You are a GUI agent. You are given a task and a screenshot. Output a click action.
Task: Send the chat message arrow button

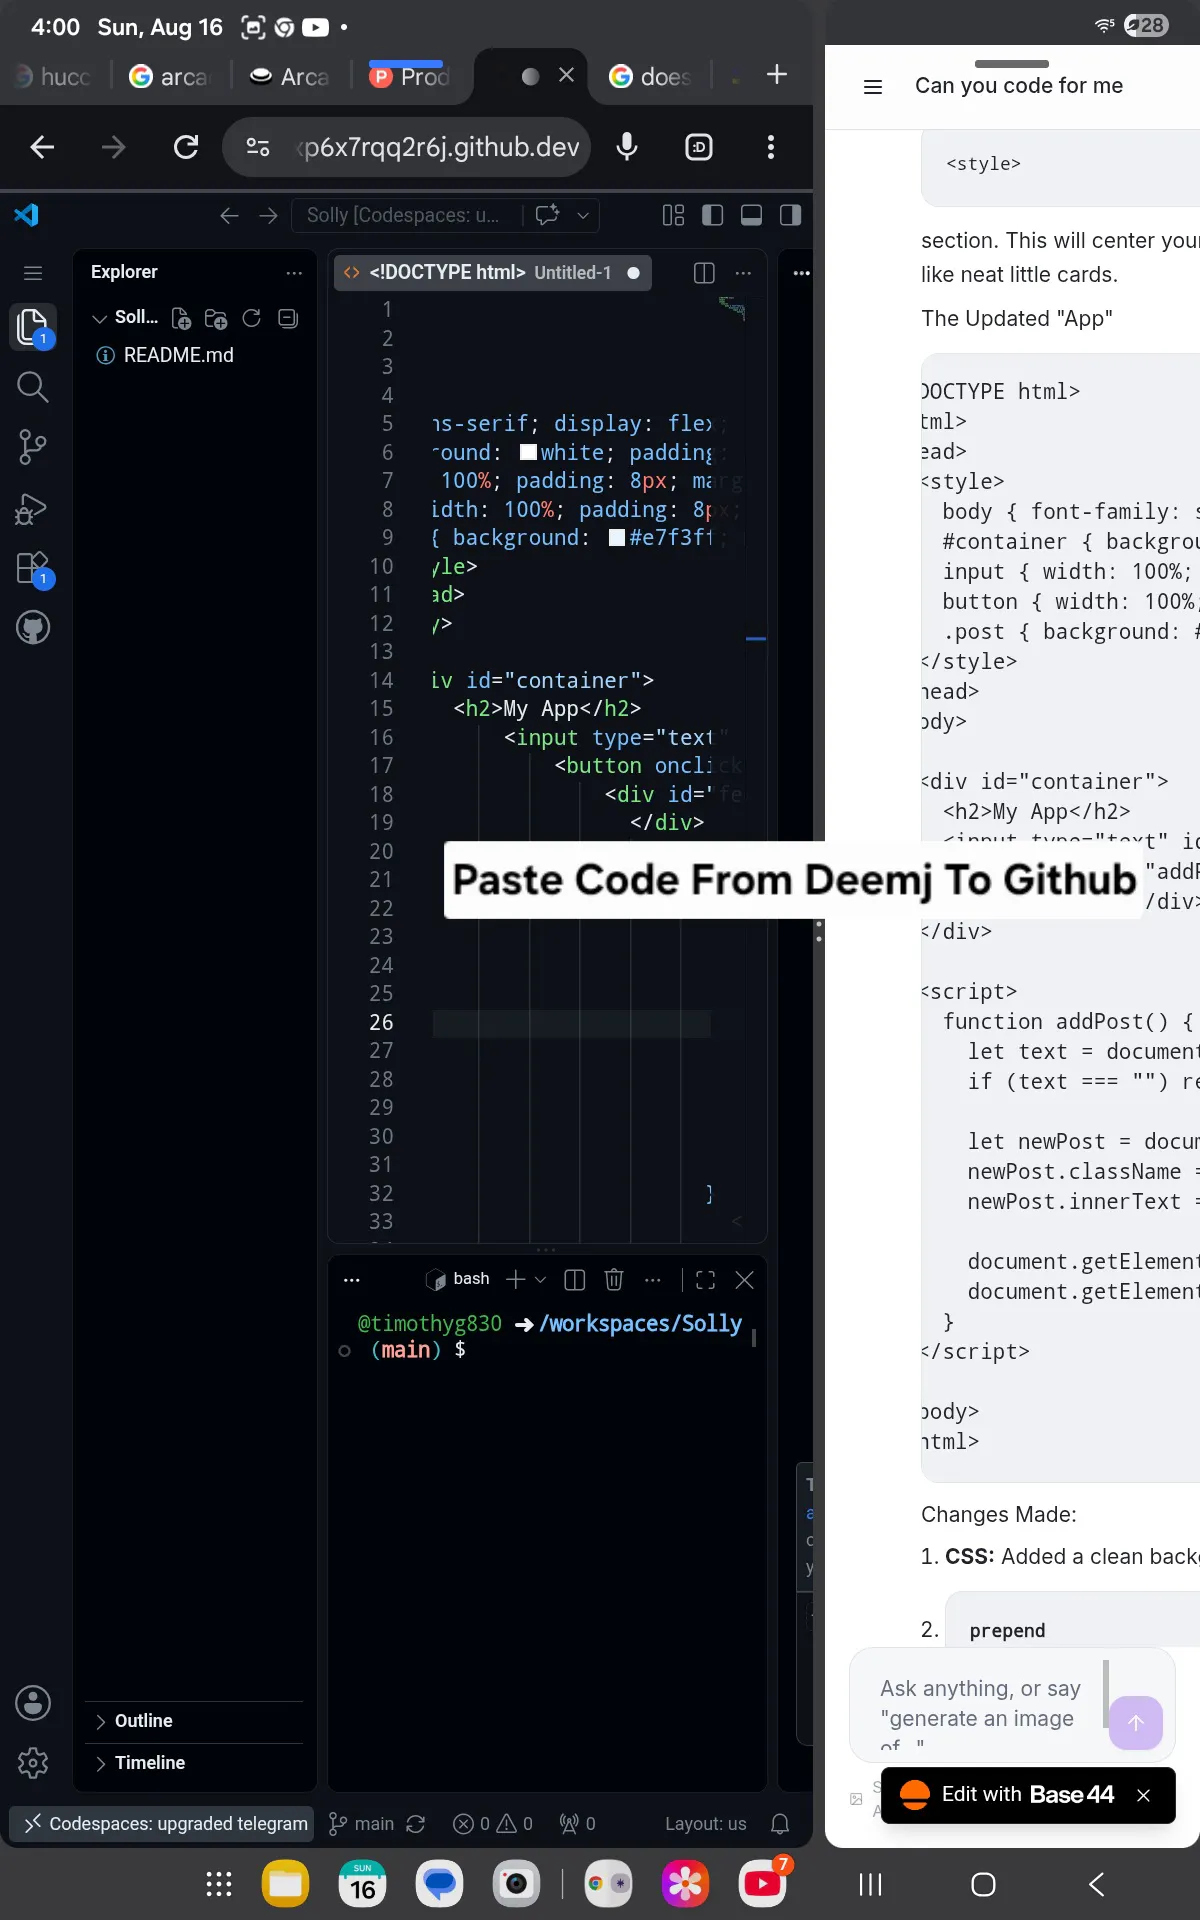[x=1136, y=1722]
